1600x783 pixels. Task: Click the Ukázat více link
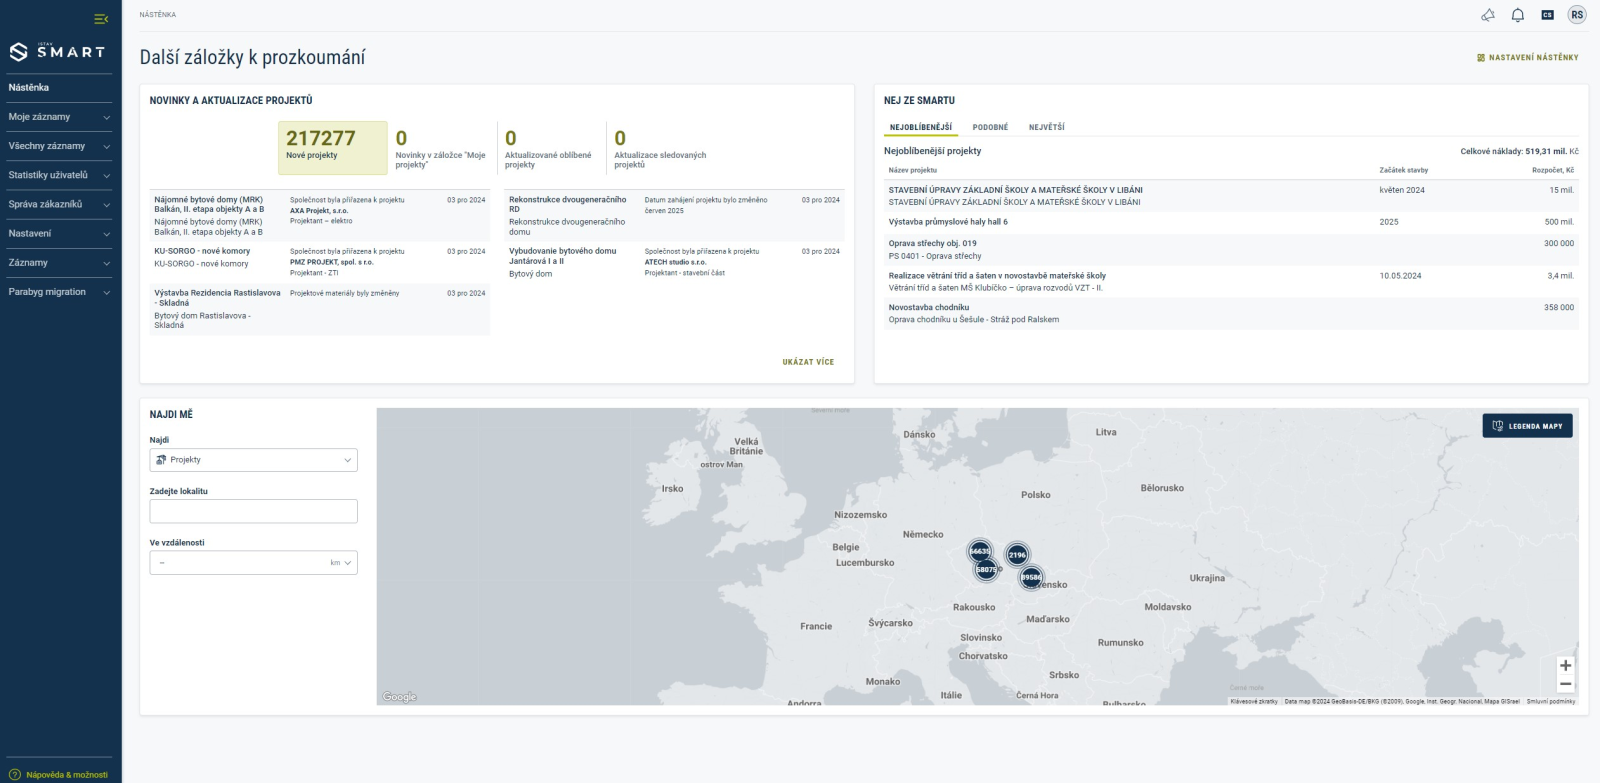point(808,362)
